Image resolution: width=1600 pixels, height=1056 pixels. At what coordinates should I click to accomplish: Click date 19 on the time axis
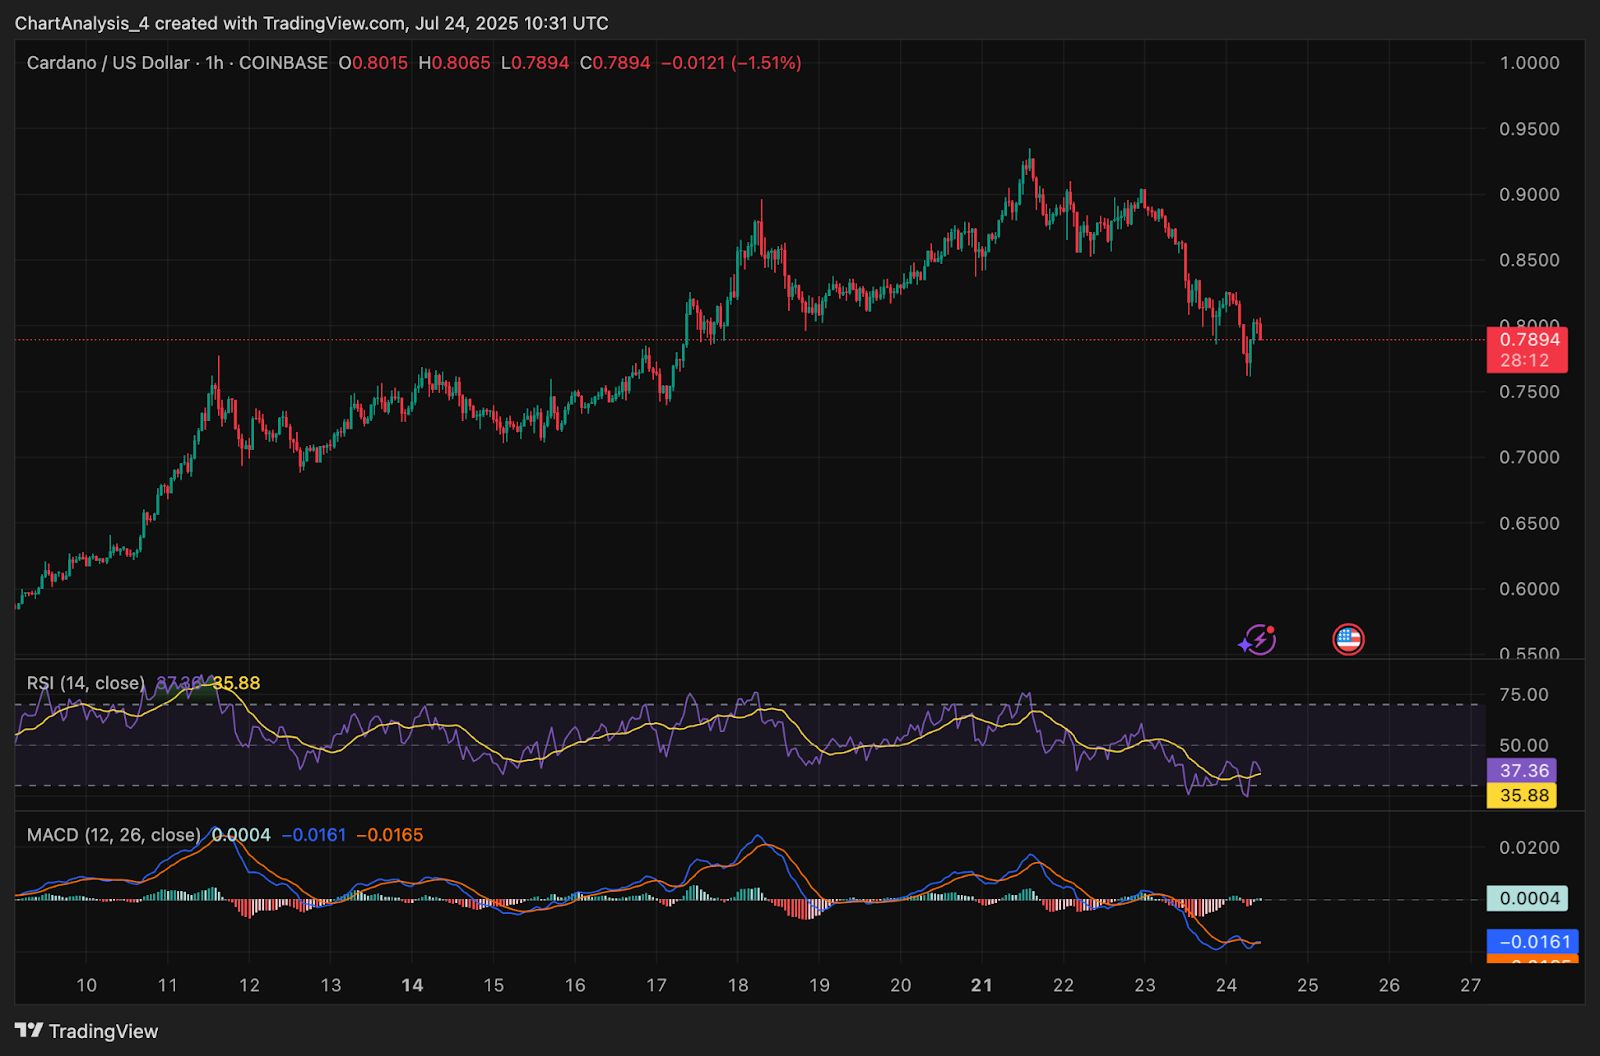click(819, 986)
